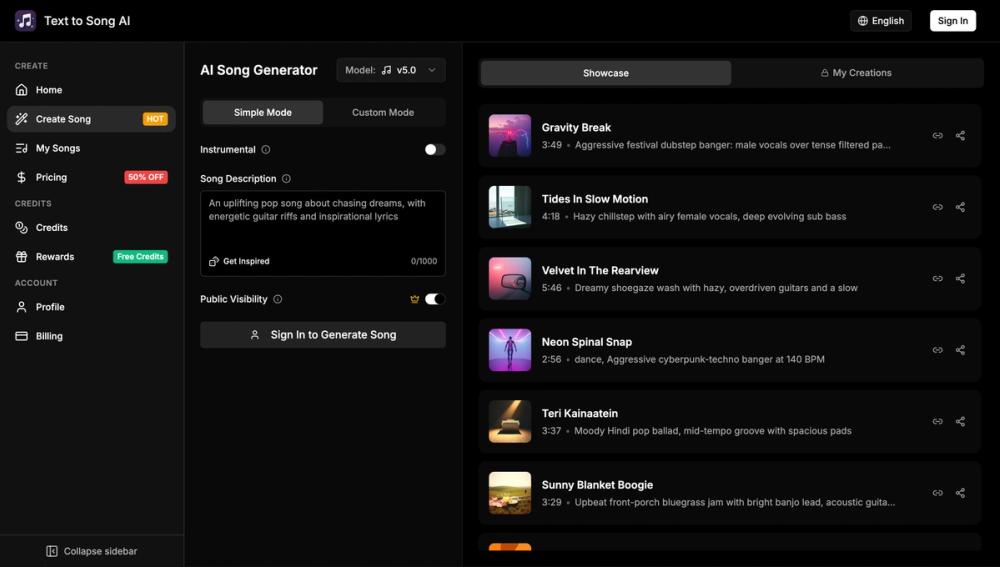The height and width of the screenshot is (567, 1000).
Task: Click the Neon Spinal Snap cover thumbnail
Action: pyautogui.click(x=510, y=350)
